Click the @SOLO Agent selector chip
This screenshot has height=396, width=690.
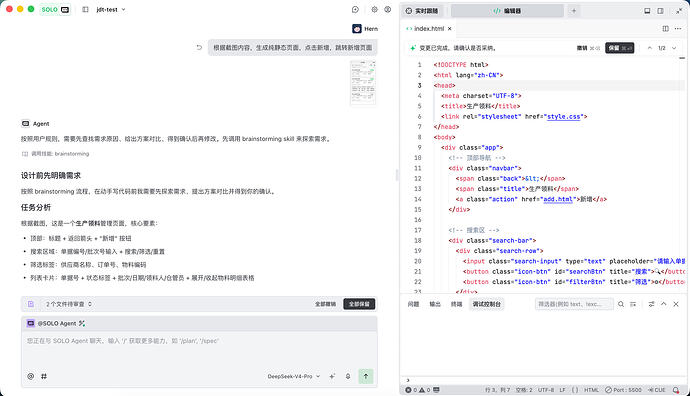click(56, 323)
